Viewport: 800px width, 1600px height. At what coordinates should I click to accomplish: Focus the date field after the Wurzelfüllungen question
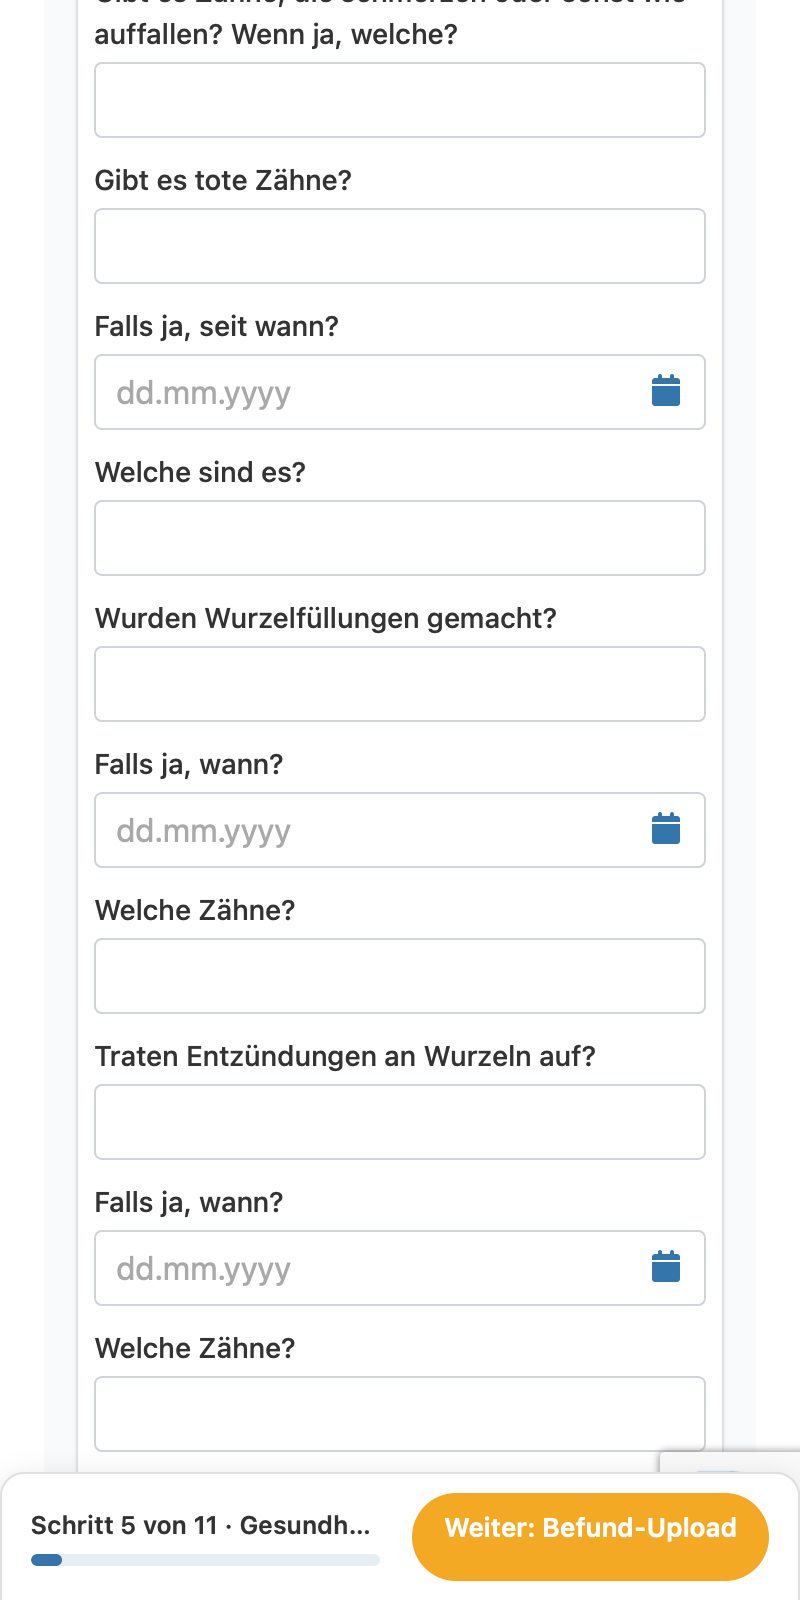pyautogui.click(x=400, y=830)
